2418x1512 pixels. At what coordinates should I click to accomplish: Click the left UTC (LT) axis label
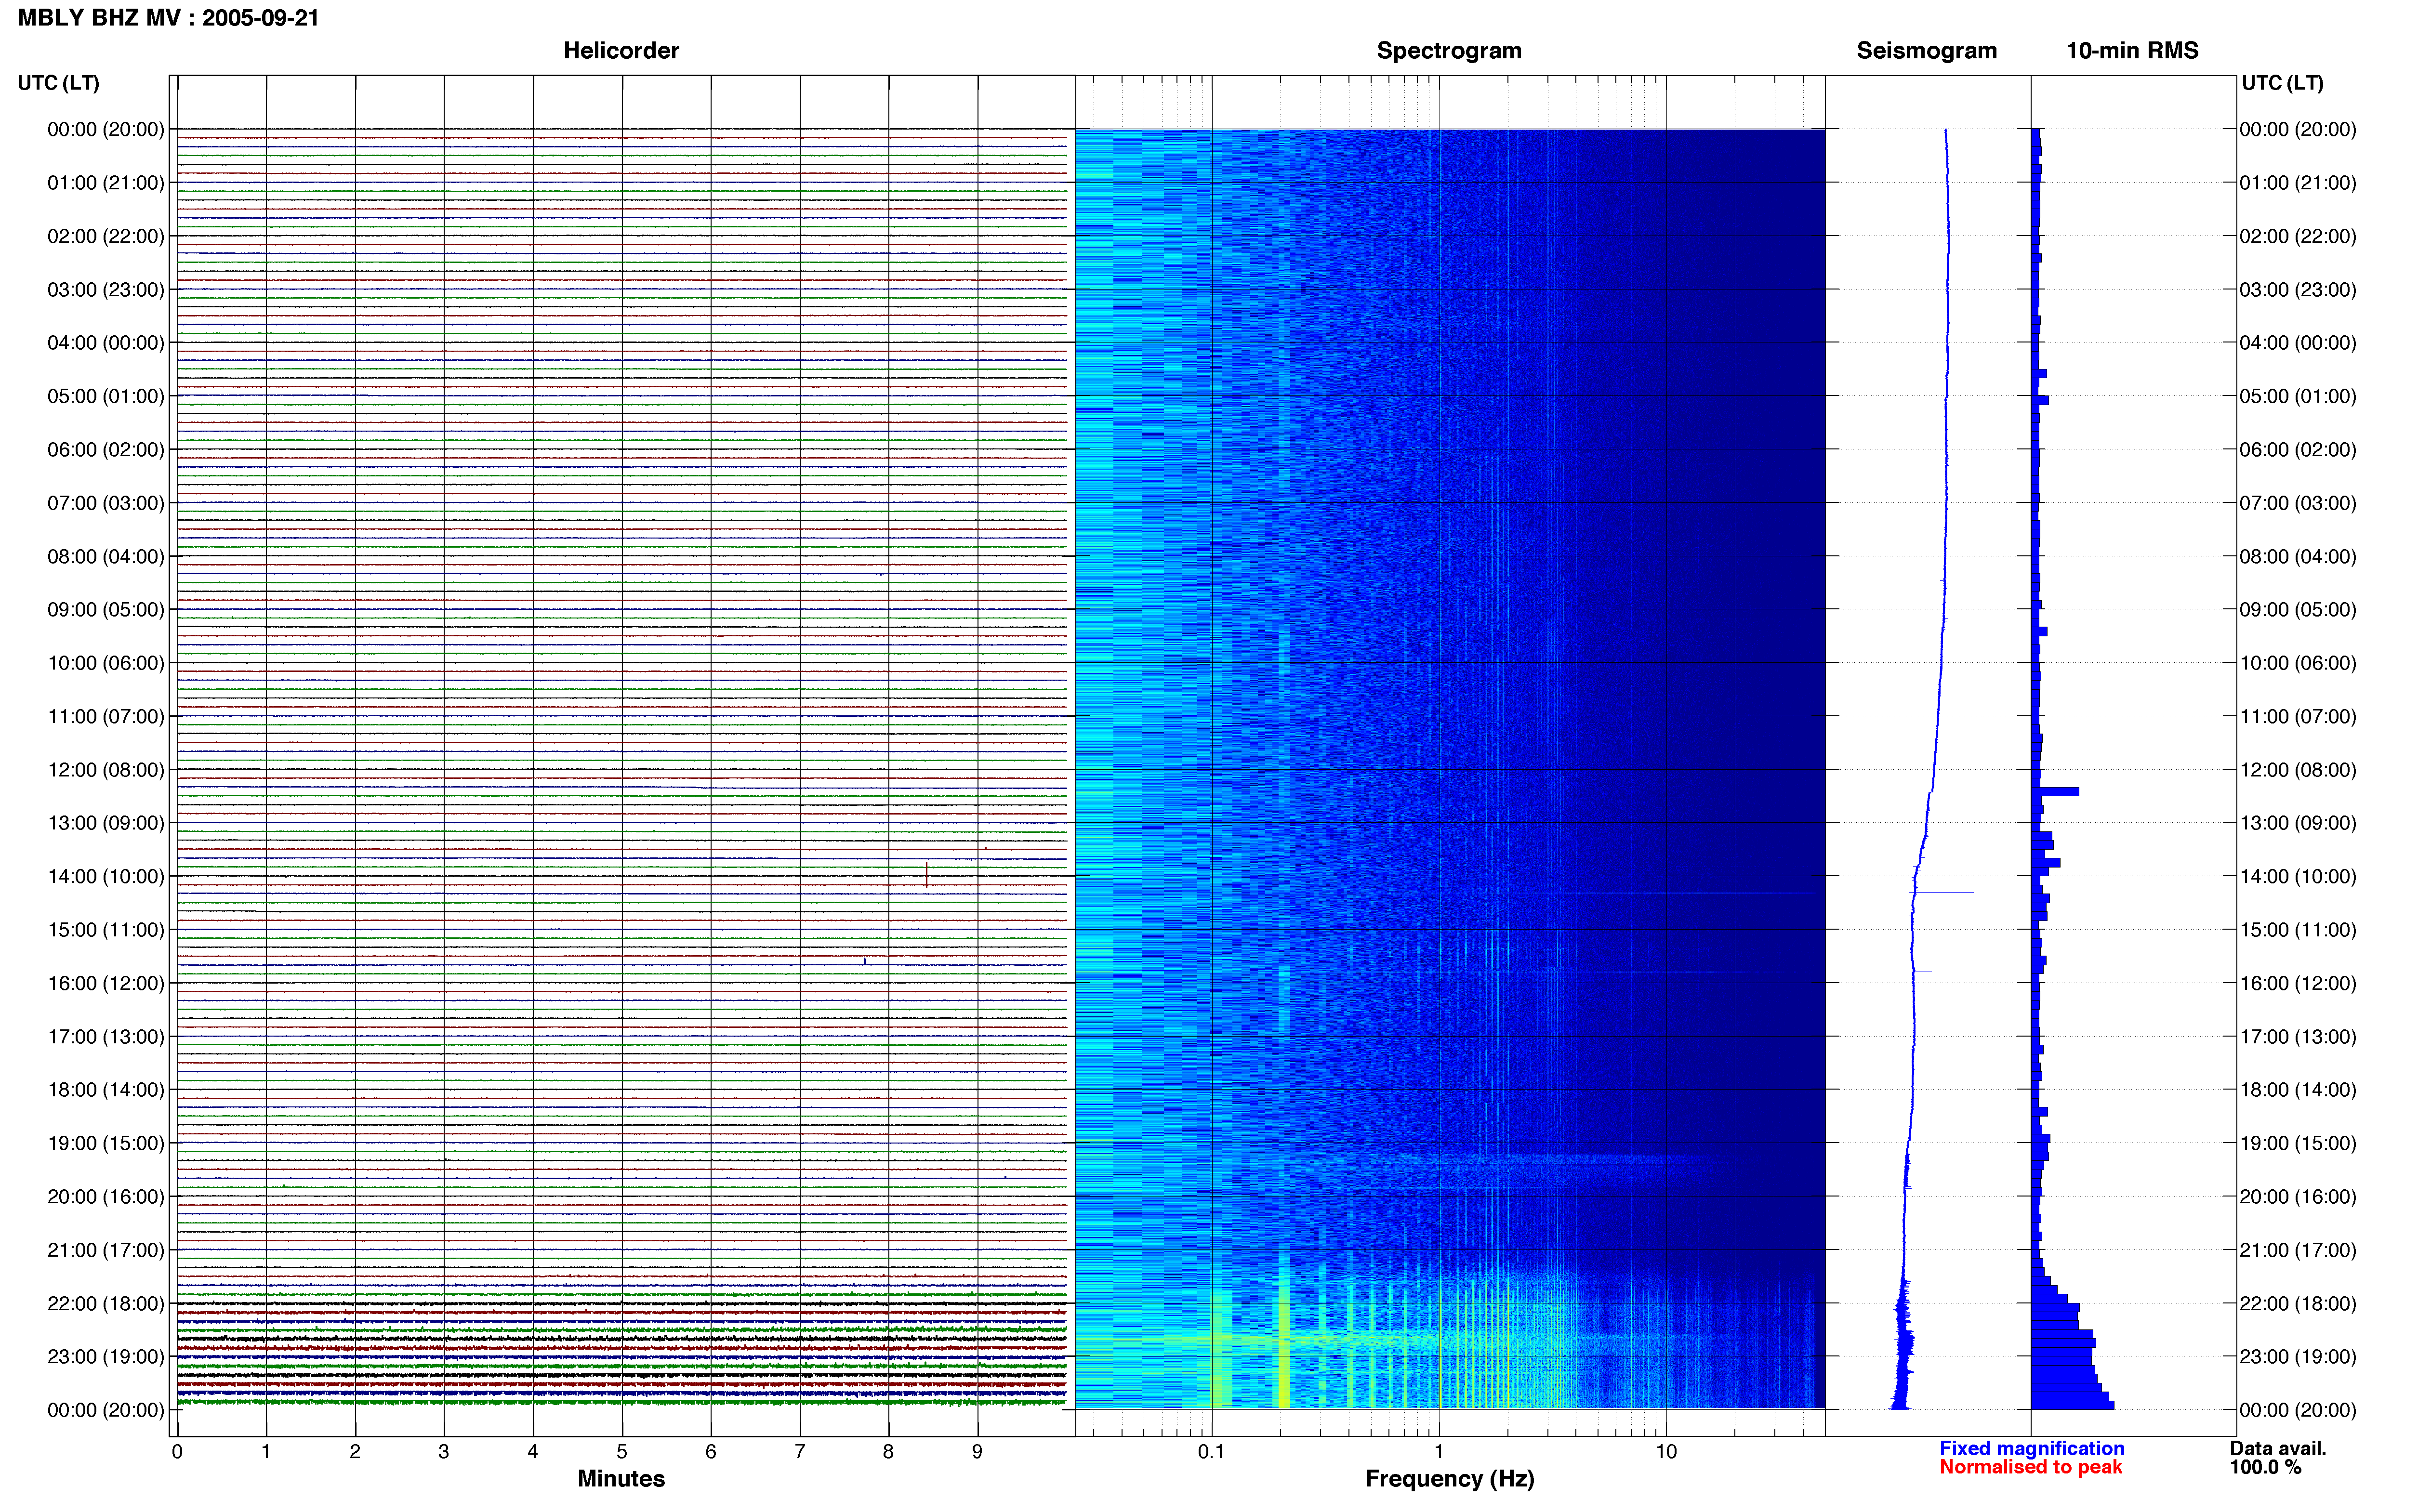point(58,83)
